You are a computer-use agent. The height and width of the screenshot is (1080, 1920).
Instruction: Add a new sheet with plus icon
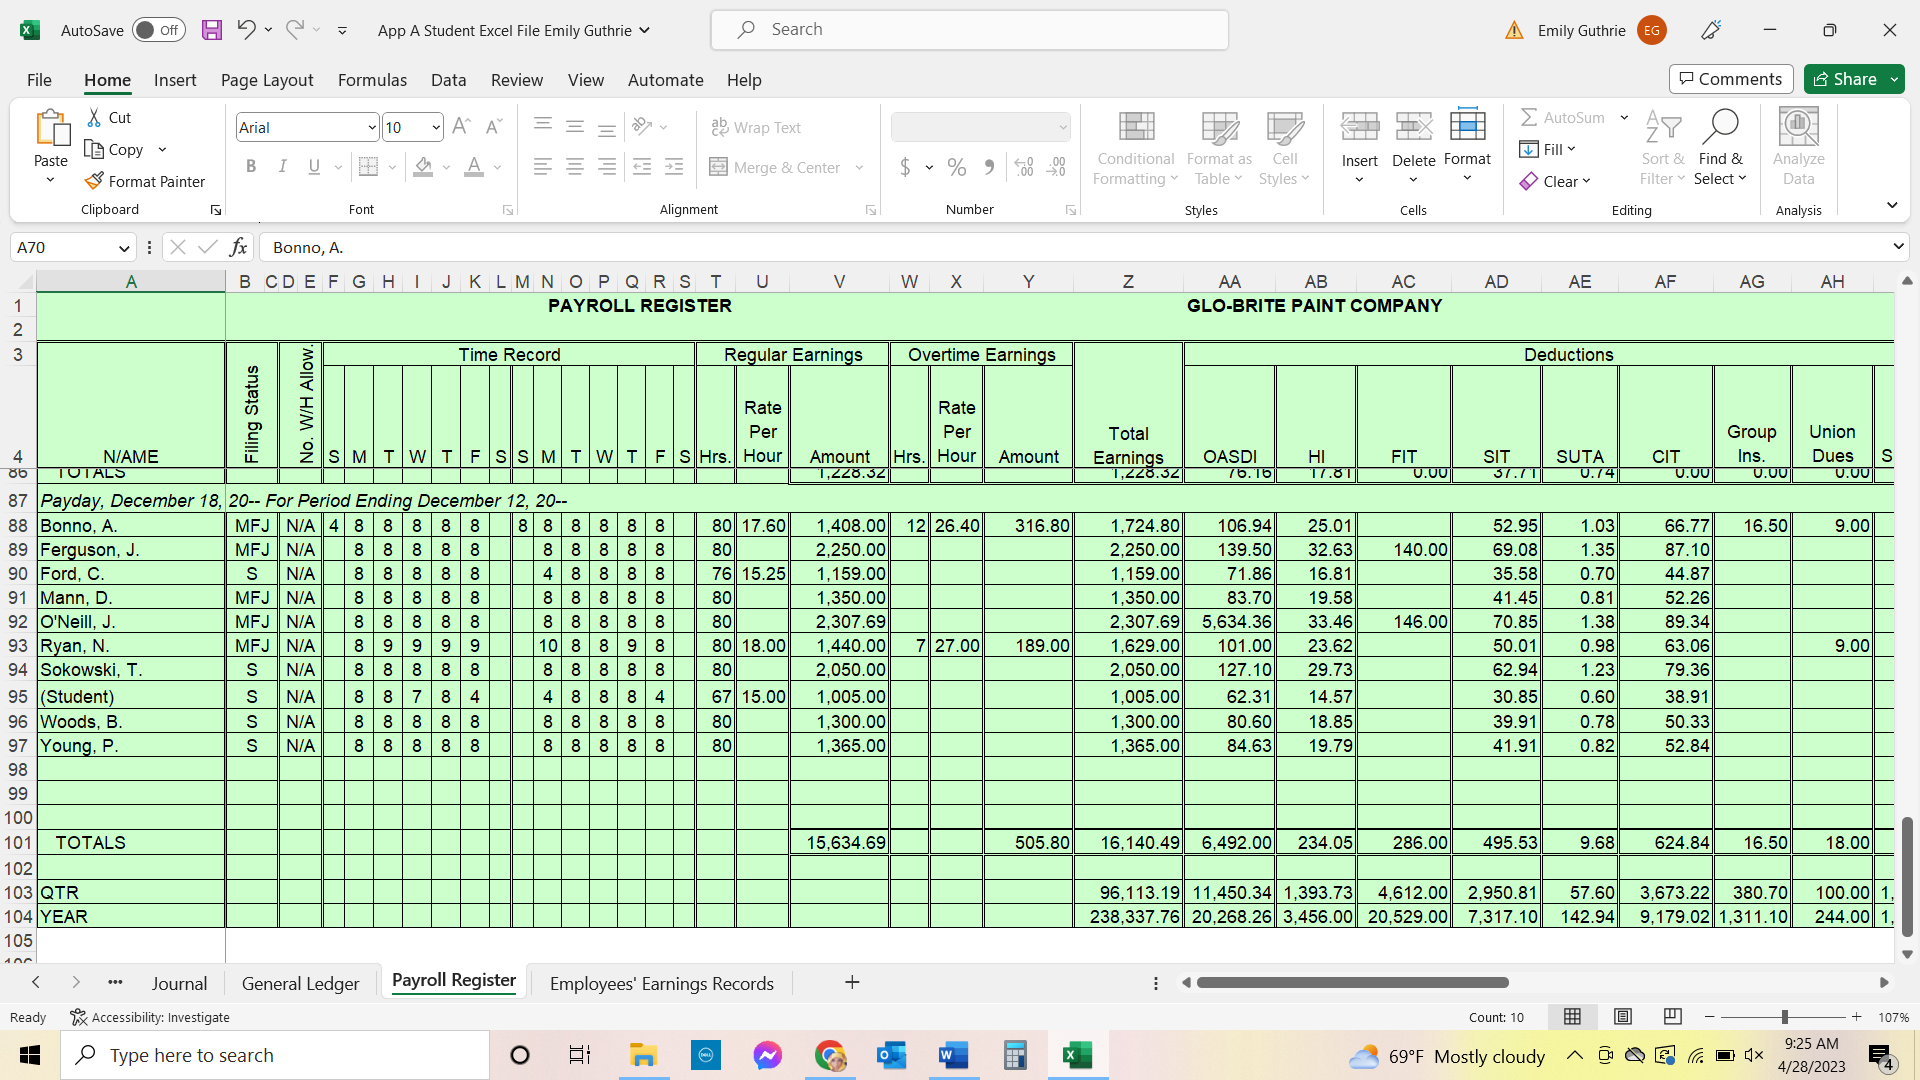click(x=852, y=983)
